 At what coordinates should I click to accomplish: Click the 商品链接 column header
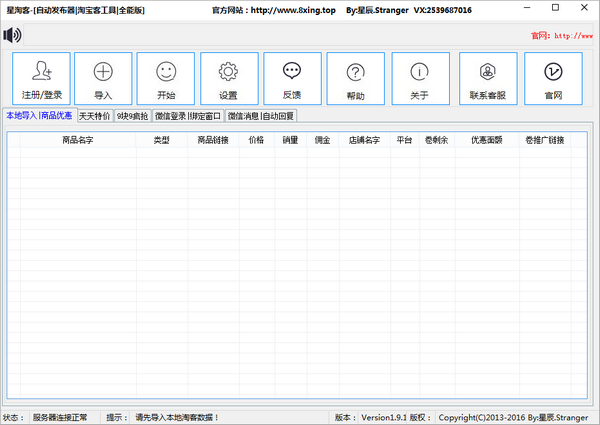[213, 140]
